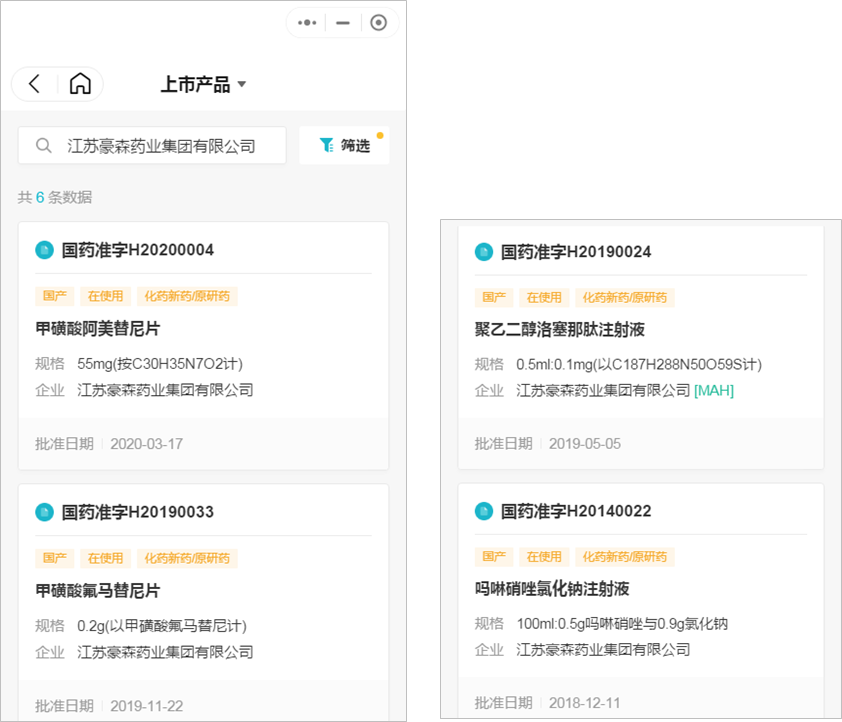
Task: Click the 国产 tag on 甲磺酸氟马替尼片 card
Action: click(x=55, y=558)
